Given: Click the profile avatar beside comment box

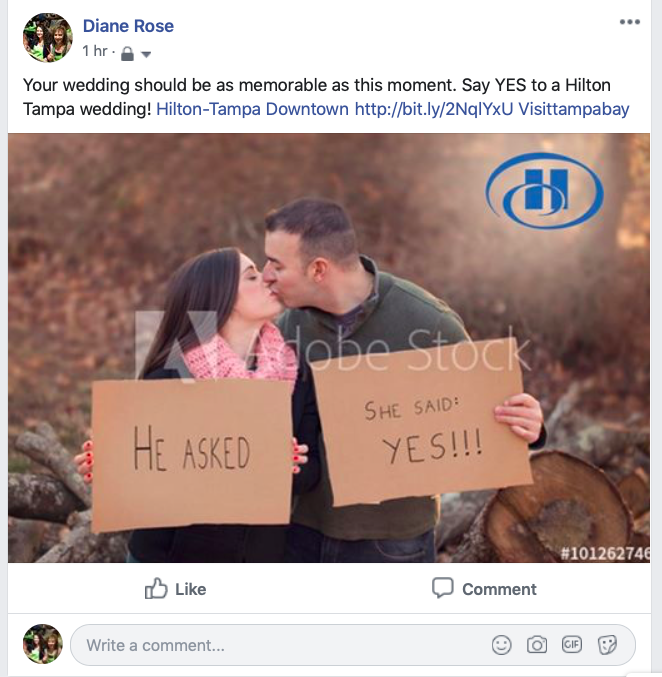Looking at the screenshot, I should click(x=43, y=644).
